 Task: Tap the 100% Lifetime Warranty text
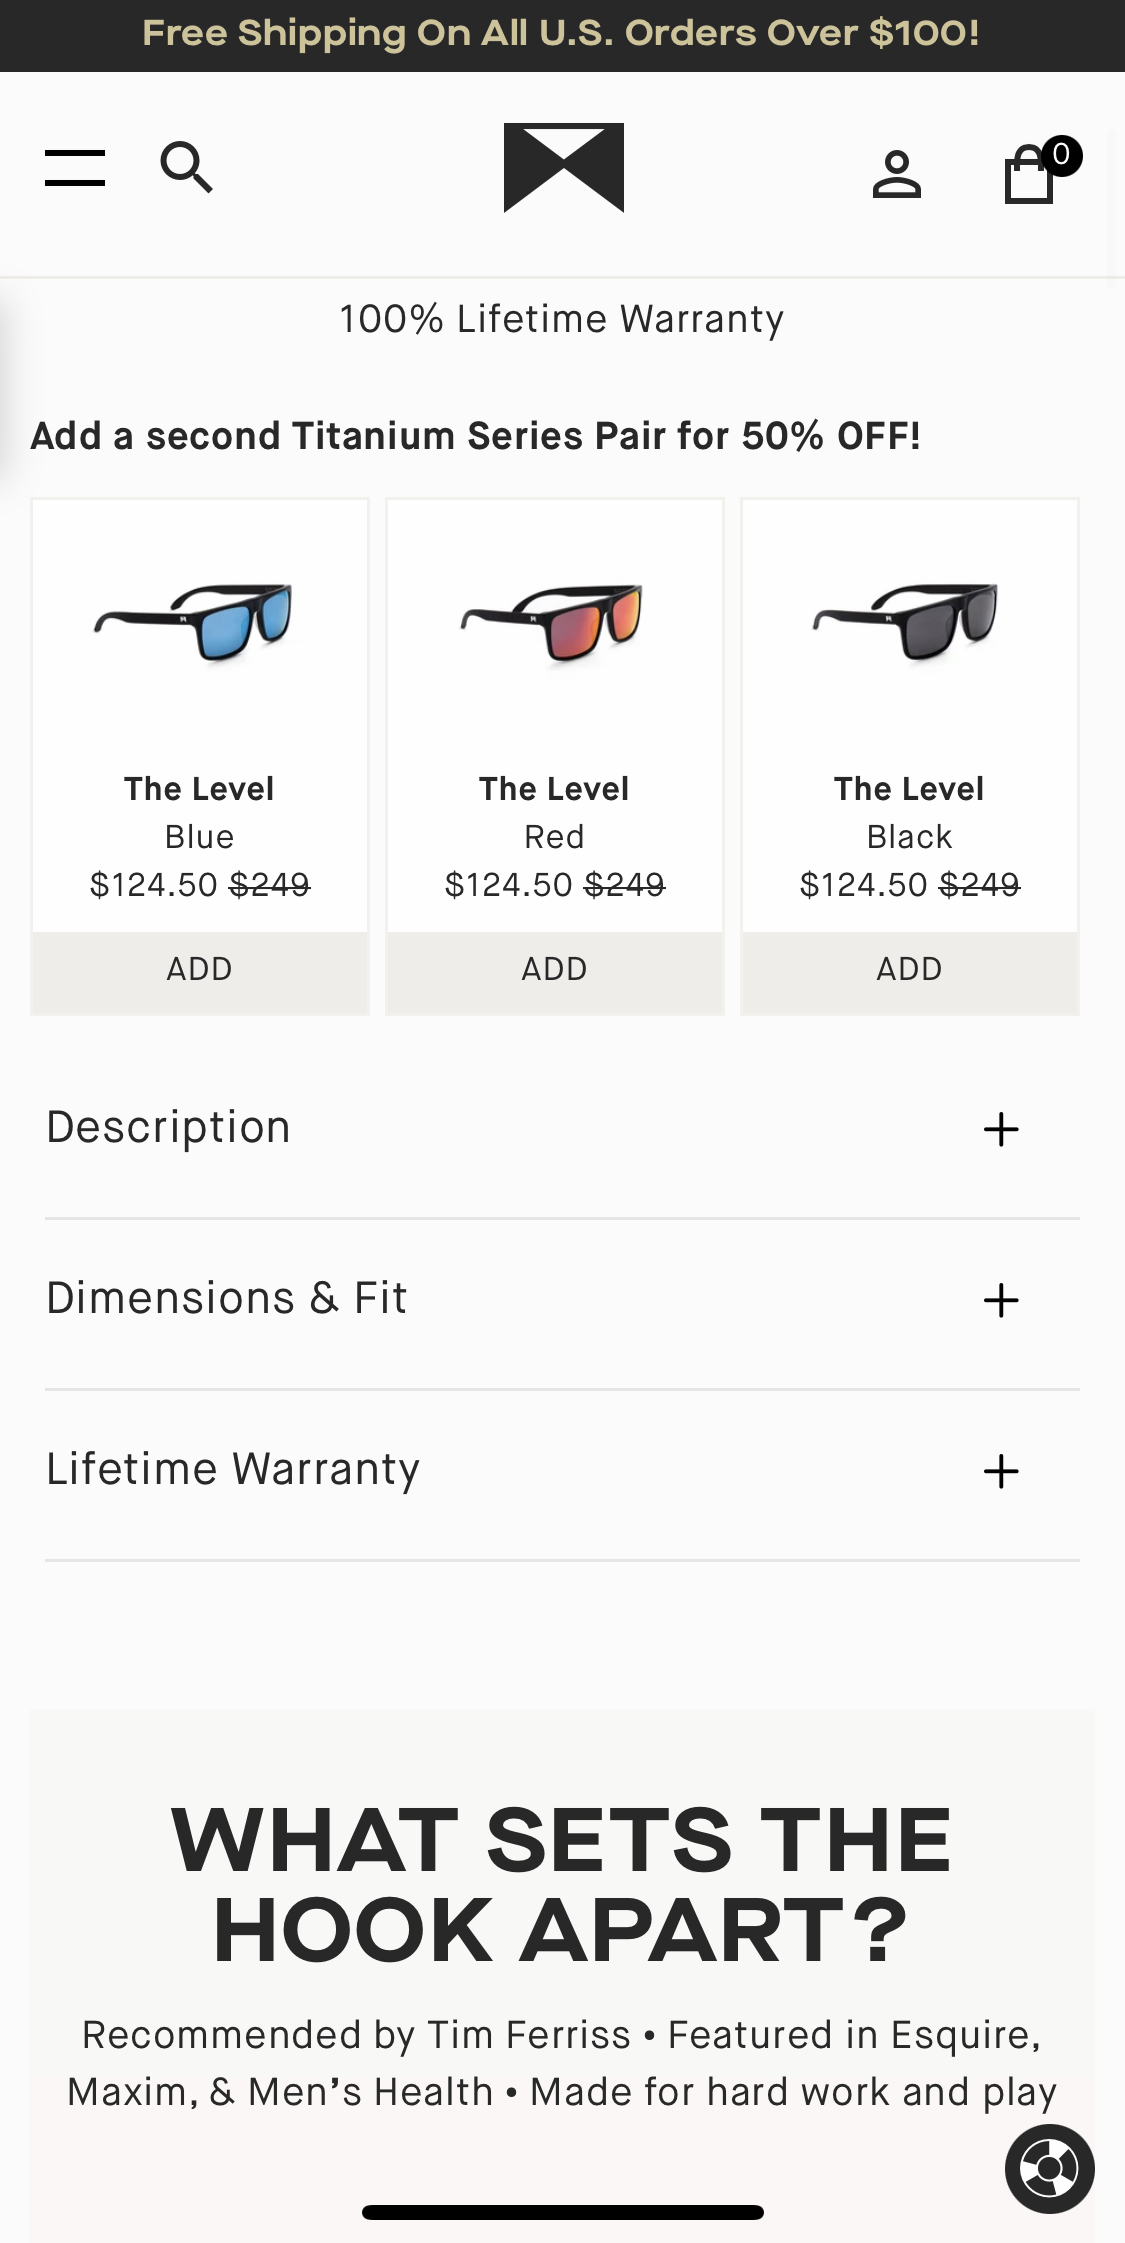561,320
